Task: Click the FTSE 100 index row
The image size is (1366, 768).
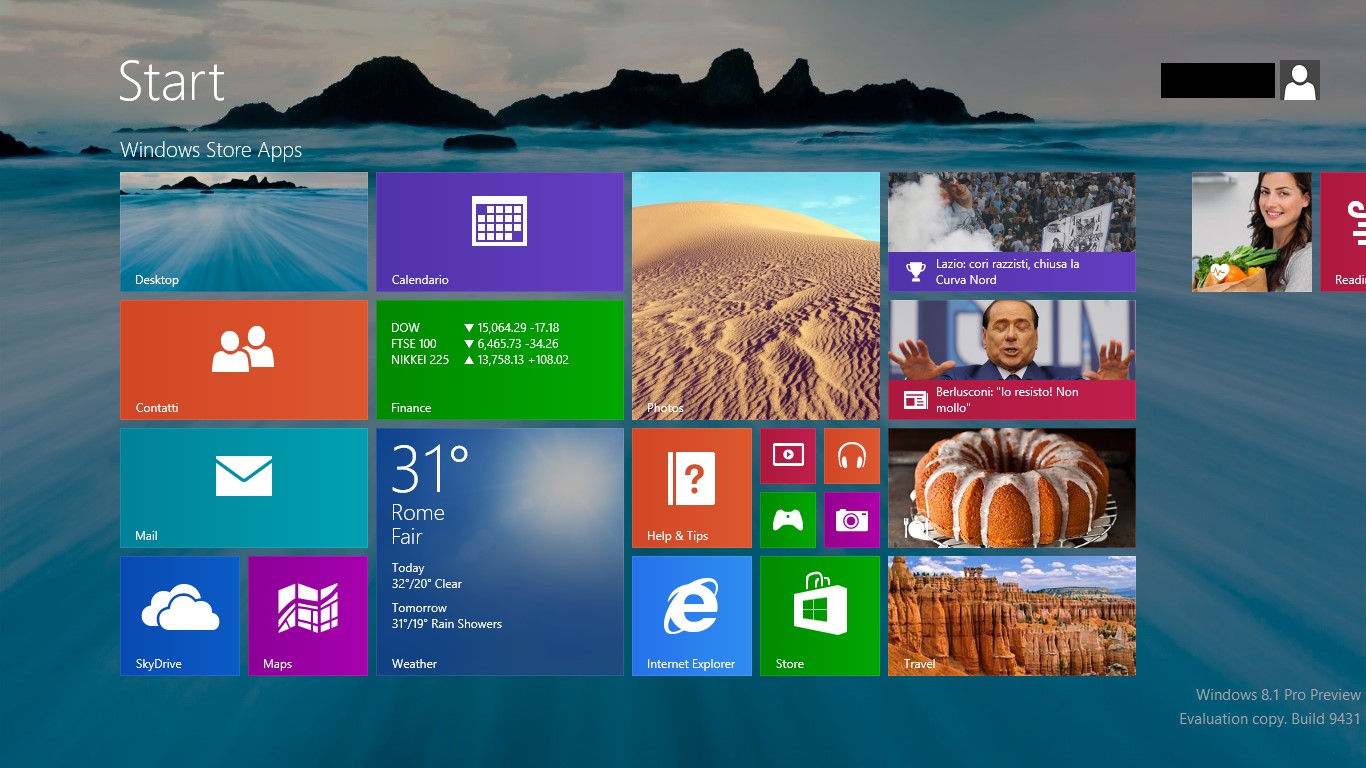Action: tap(475, 344)
